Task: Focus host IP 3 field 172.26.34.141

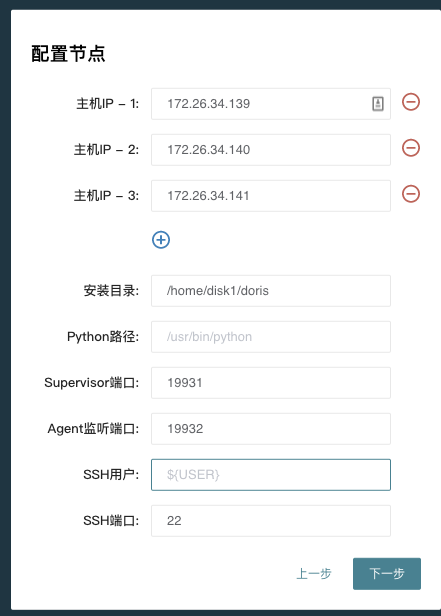Action: click(271, 196)
